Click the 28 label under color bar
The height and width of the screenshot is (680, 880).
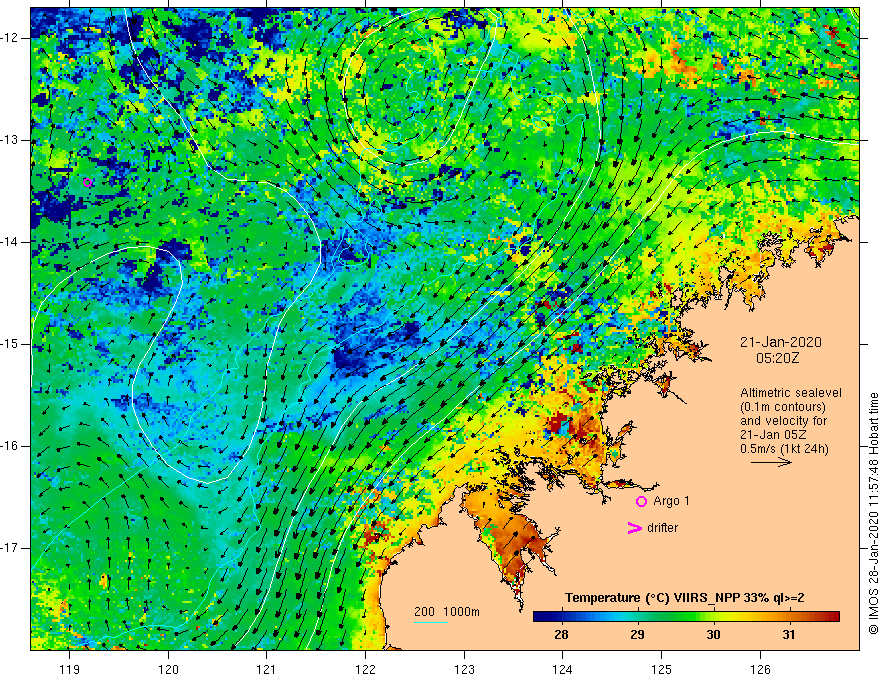point(561,635)
